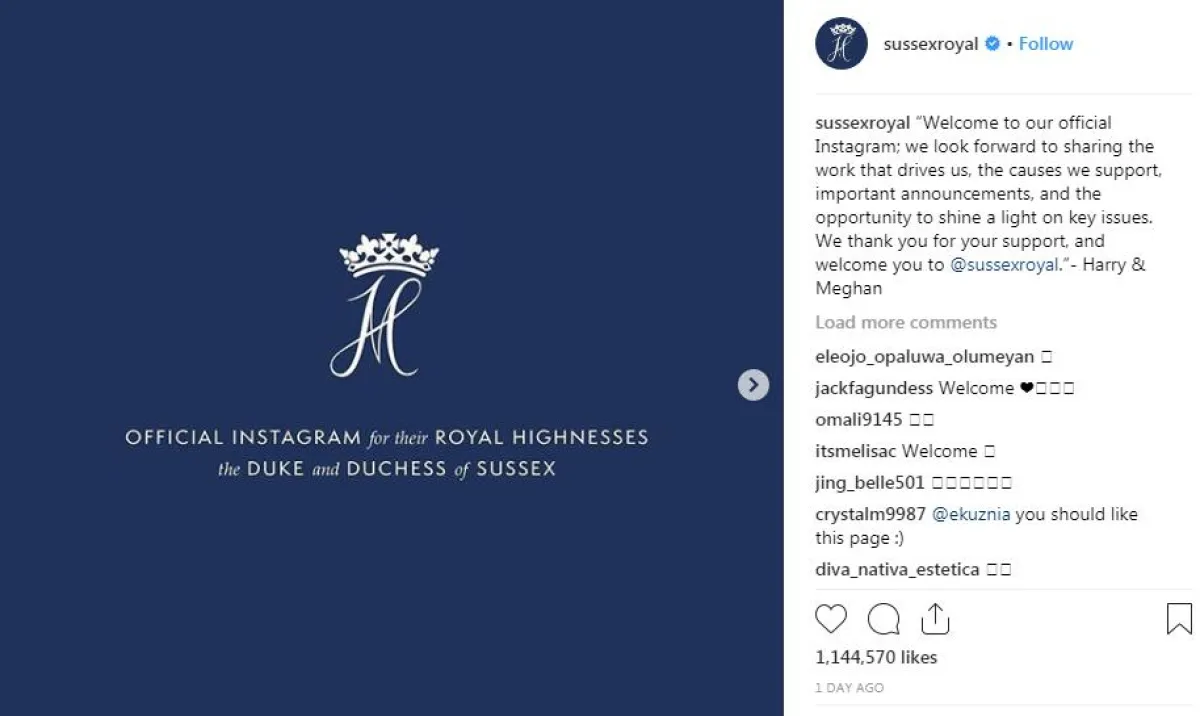This screenshot has height=716, width=1200.
Task: View itsmelisac's profile
Action: 856,451
